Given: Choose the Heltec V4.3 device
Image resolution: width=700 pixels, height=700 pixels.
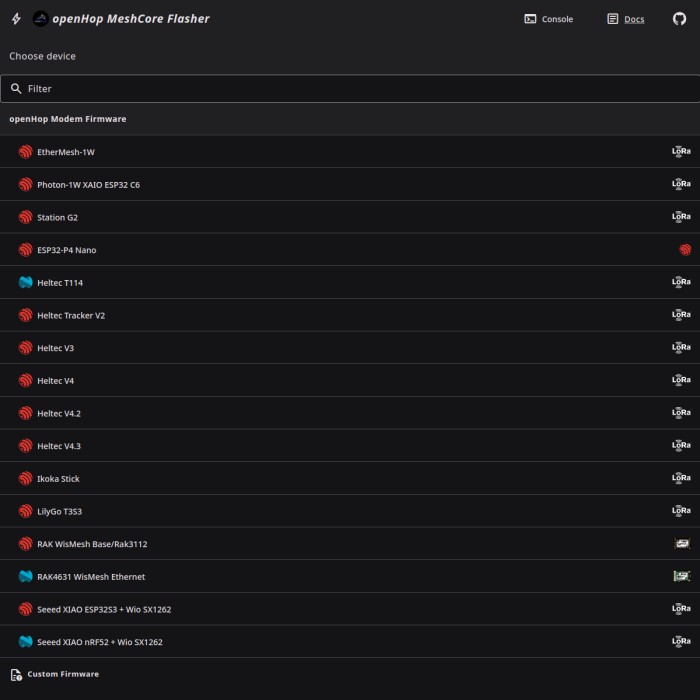Looking at the screenshot, I should coord(350,445).
